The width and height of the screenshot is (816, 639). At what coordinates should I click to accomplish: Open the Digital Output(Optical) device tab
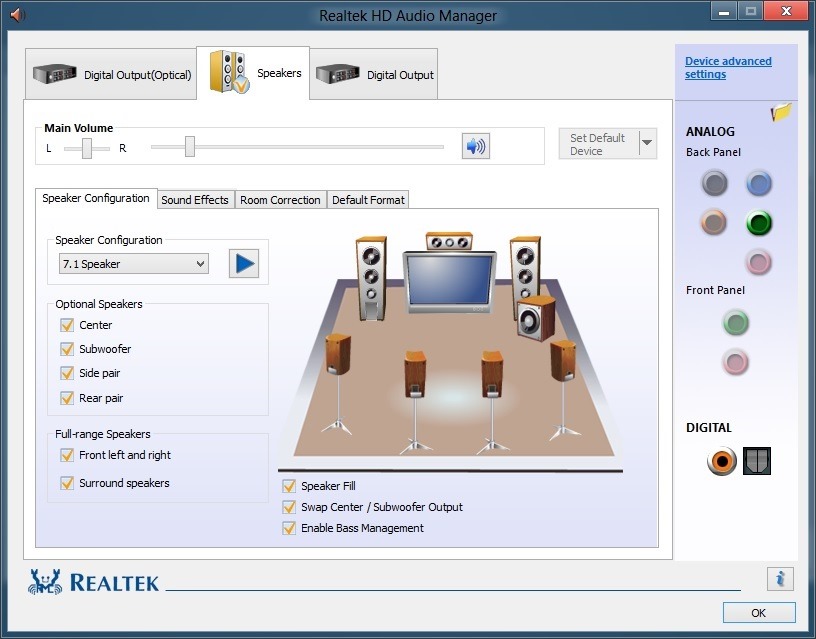pyautogui.click(x=110, y=73)
